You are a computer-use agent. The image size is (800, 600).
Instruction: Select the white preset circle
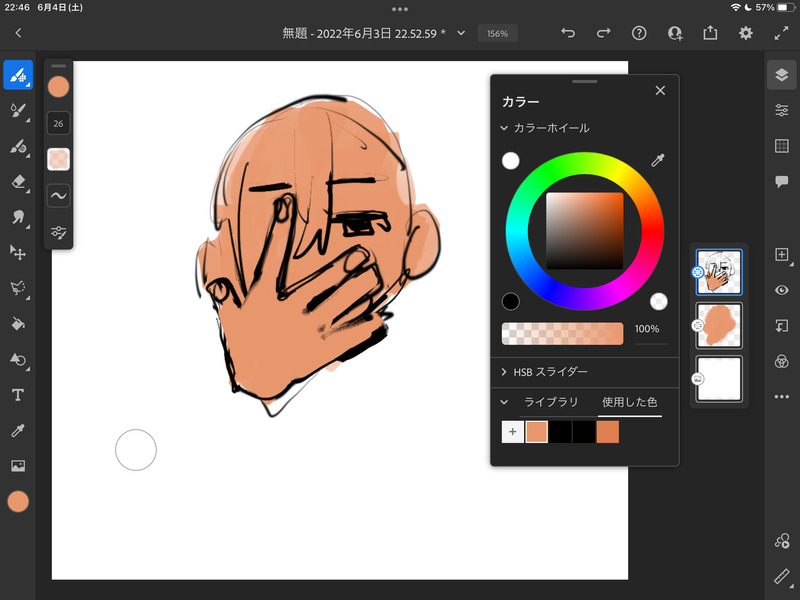[511, 161]
